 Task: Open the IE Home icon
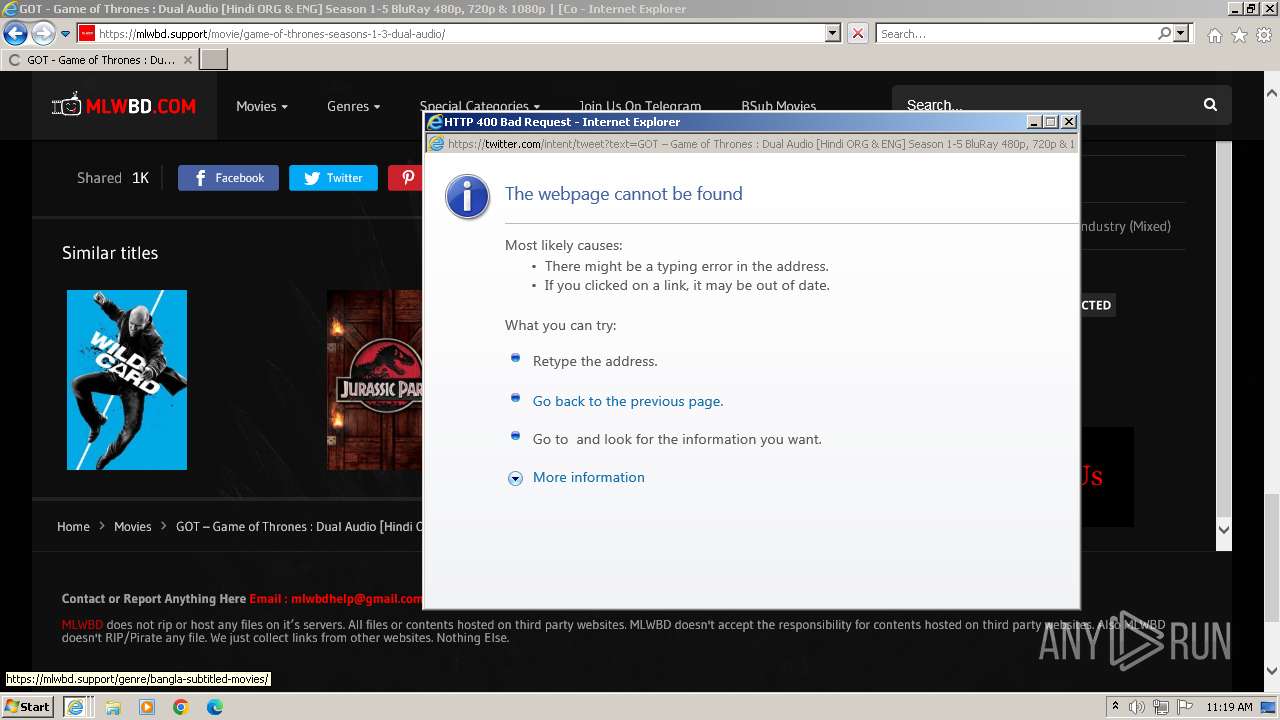click(1214, 35)
